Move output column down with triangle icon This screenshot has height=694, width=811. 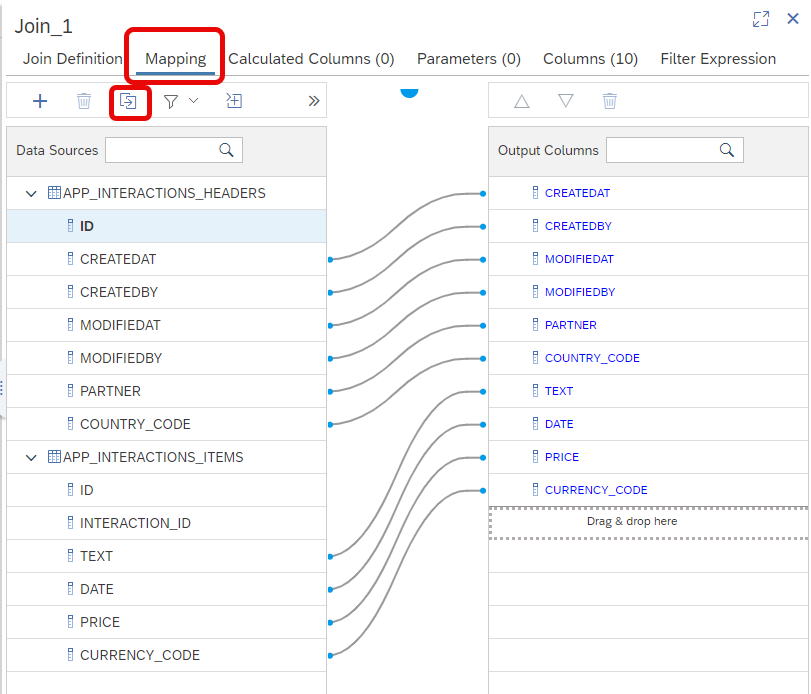[566, 100]
